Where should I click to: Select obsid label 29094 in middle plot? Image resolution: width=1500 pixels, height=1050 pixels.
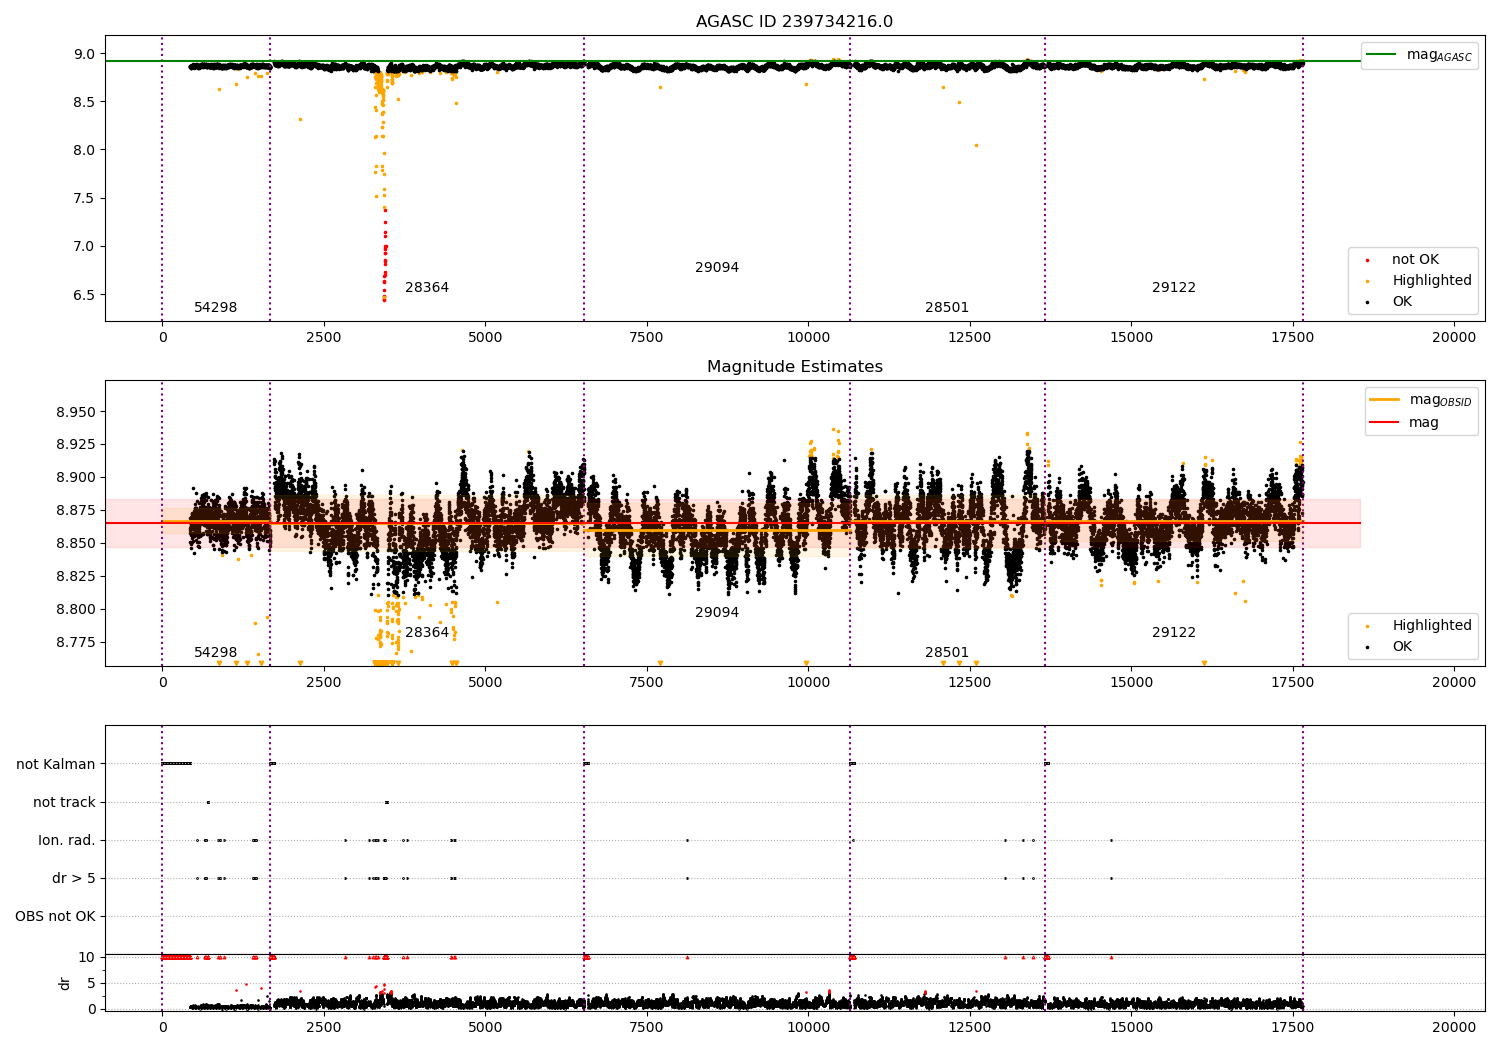coord(717,613)
